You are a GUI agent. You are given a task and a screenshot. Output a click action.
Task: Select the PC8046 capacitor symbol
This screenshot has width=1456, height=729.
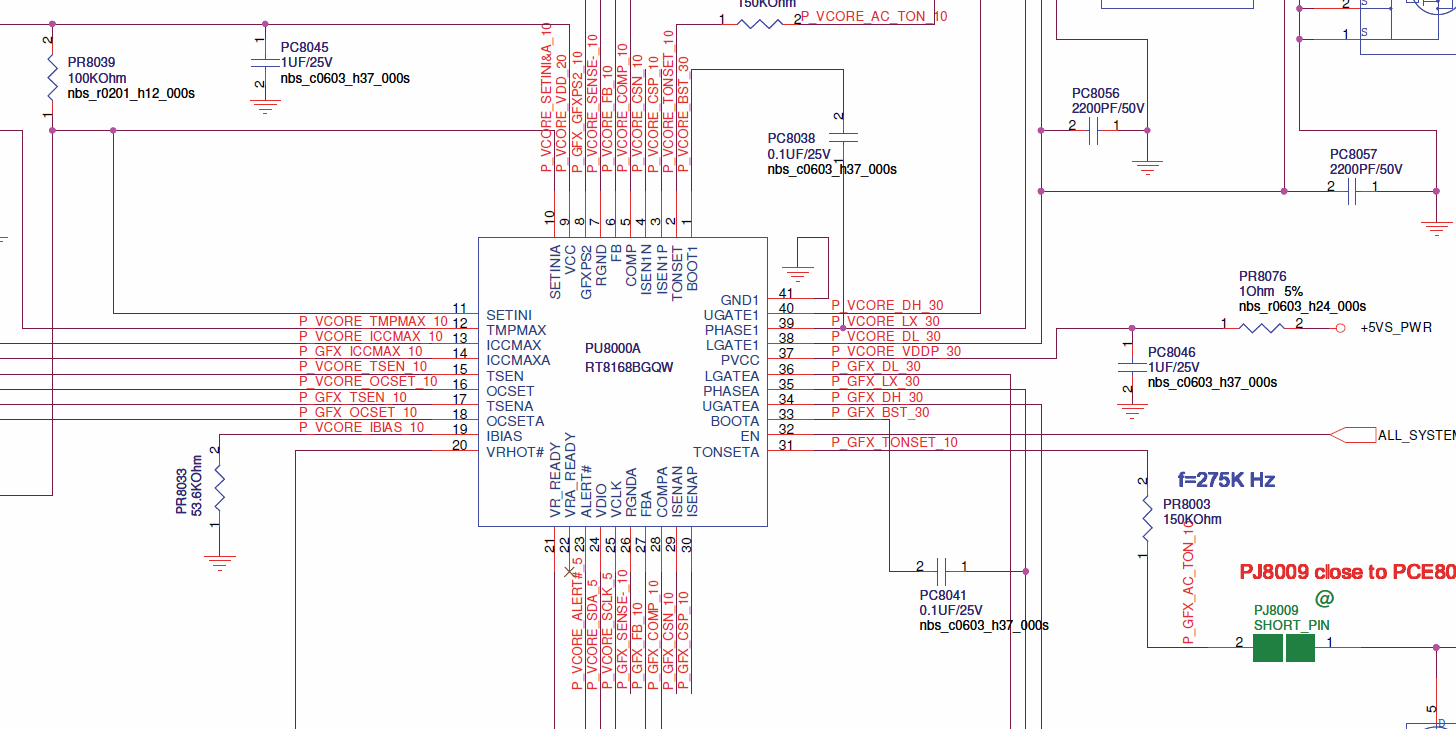tap(1132, 369)
